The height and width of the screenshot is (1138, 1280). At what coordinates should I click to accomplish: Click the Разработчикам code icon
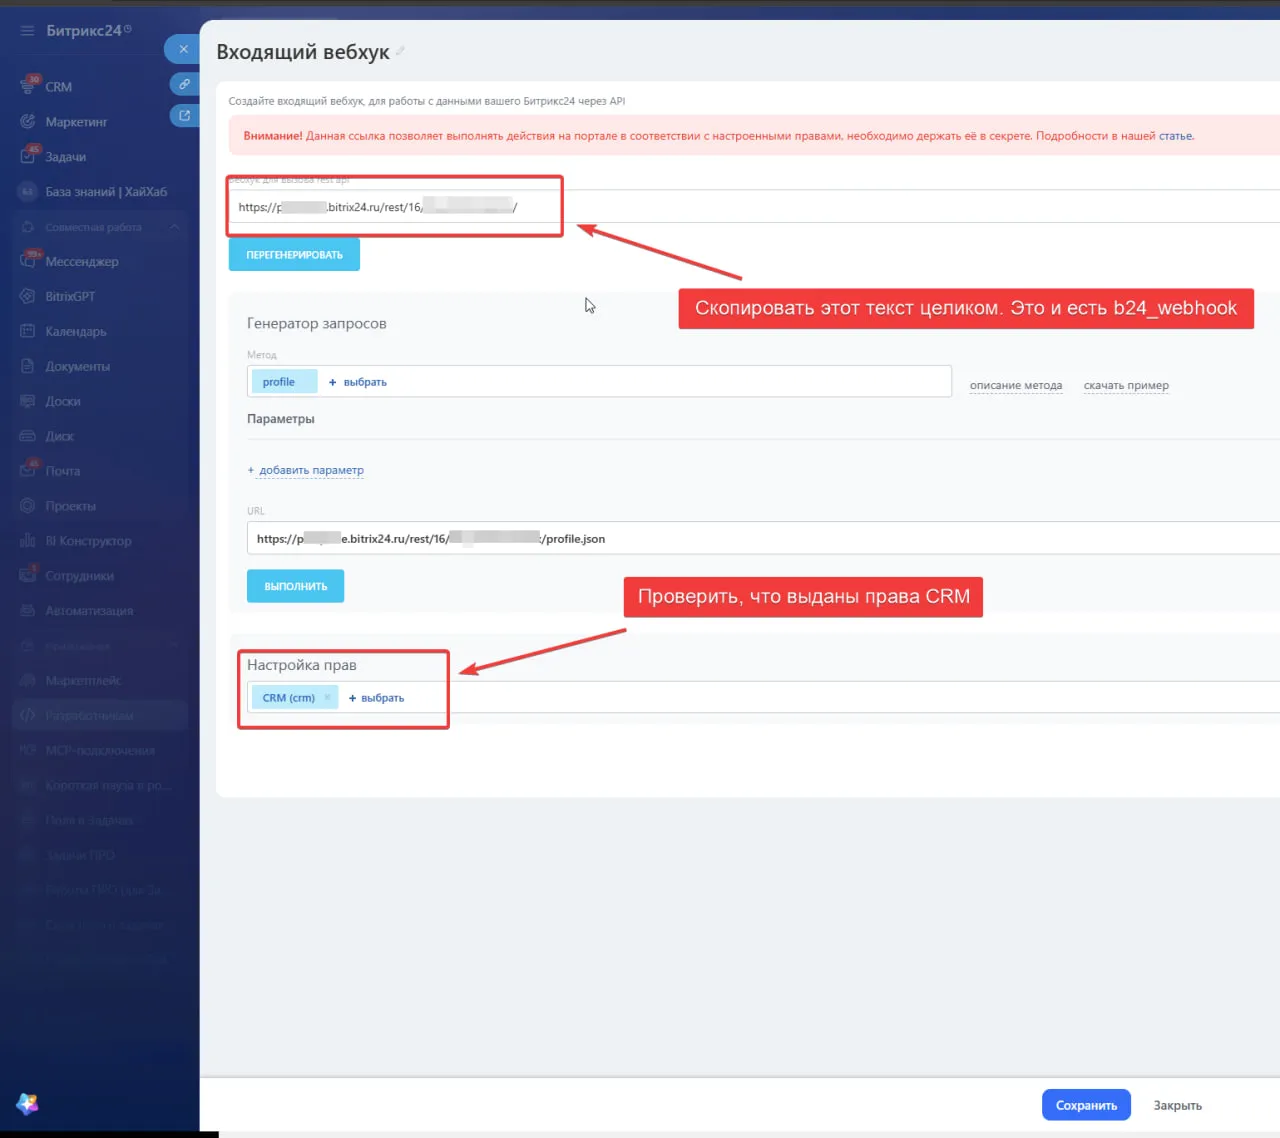point(28,716)
